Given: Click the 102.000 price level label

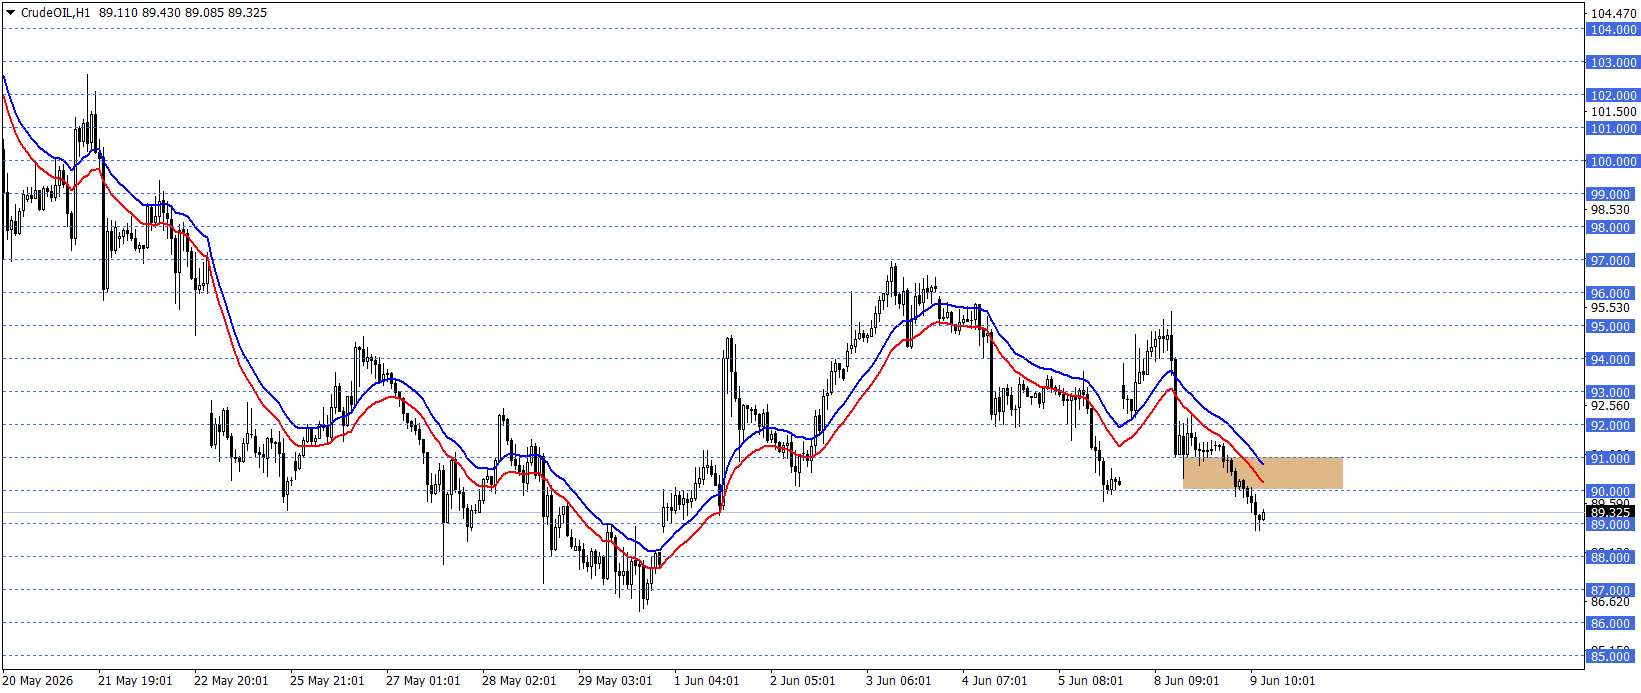Looking at the screenshot, I should (x=1613, y=96).
